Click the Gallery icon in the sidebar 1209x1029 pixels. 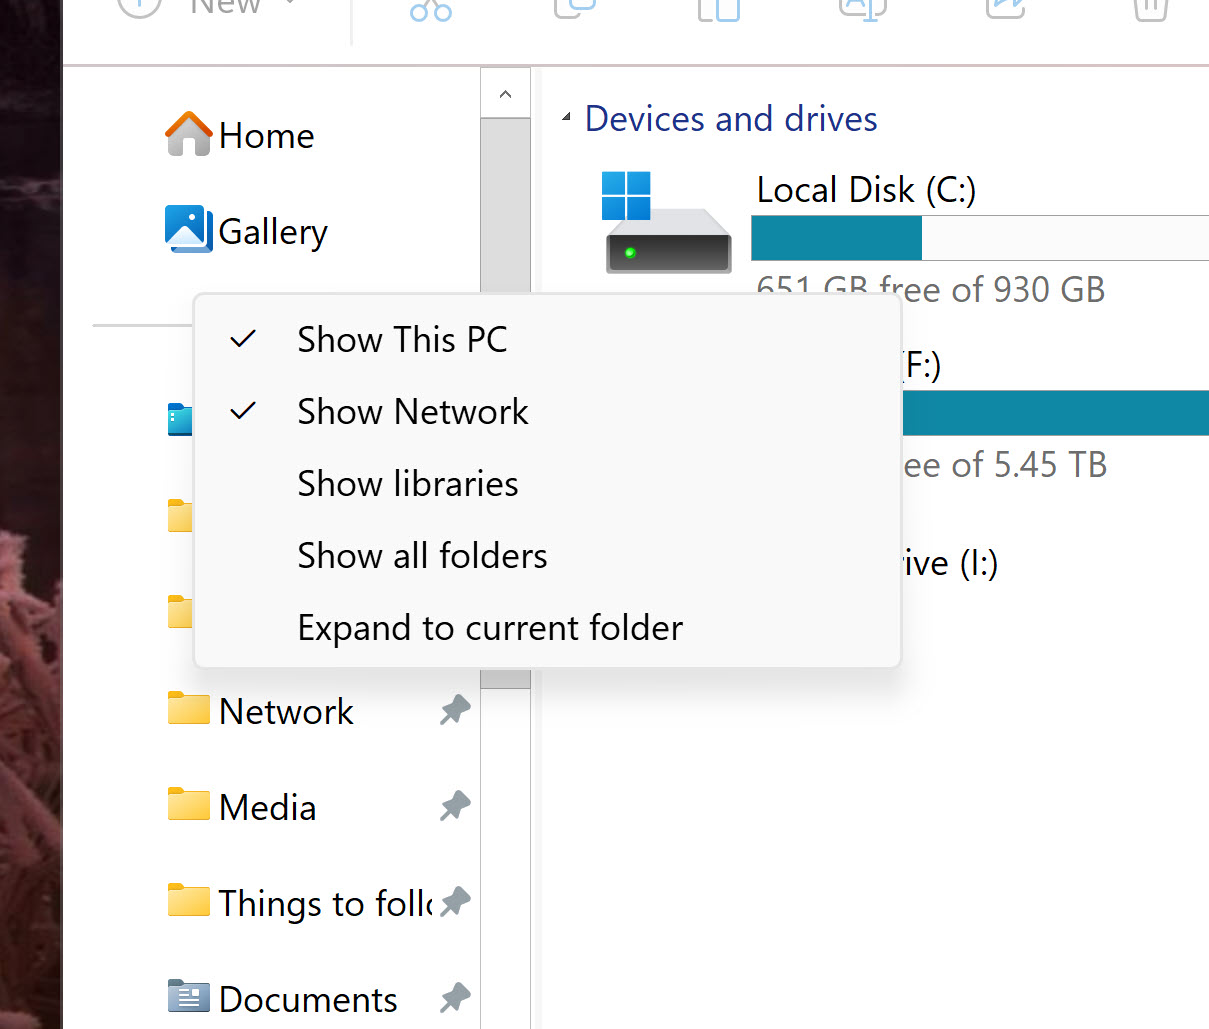click(x=188, y=230)
